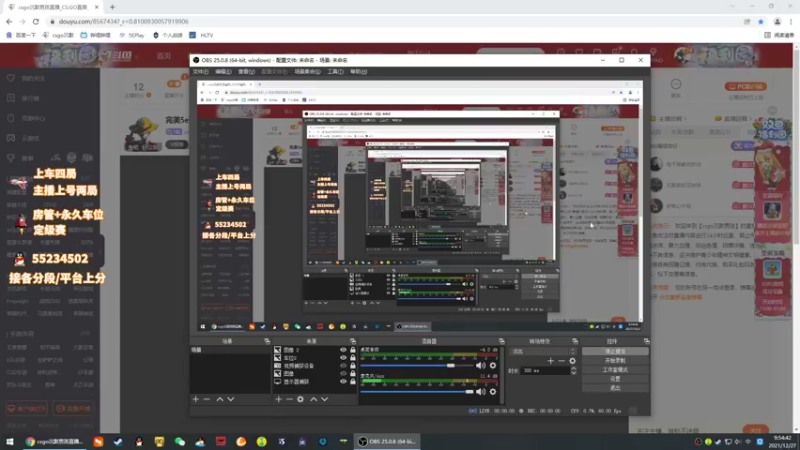Image resolution: width=800 pixels, height=450 pixels.
Task: Go back in Chrome browser
Action: click(x=9, y=21)
